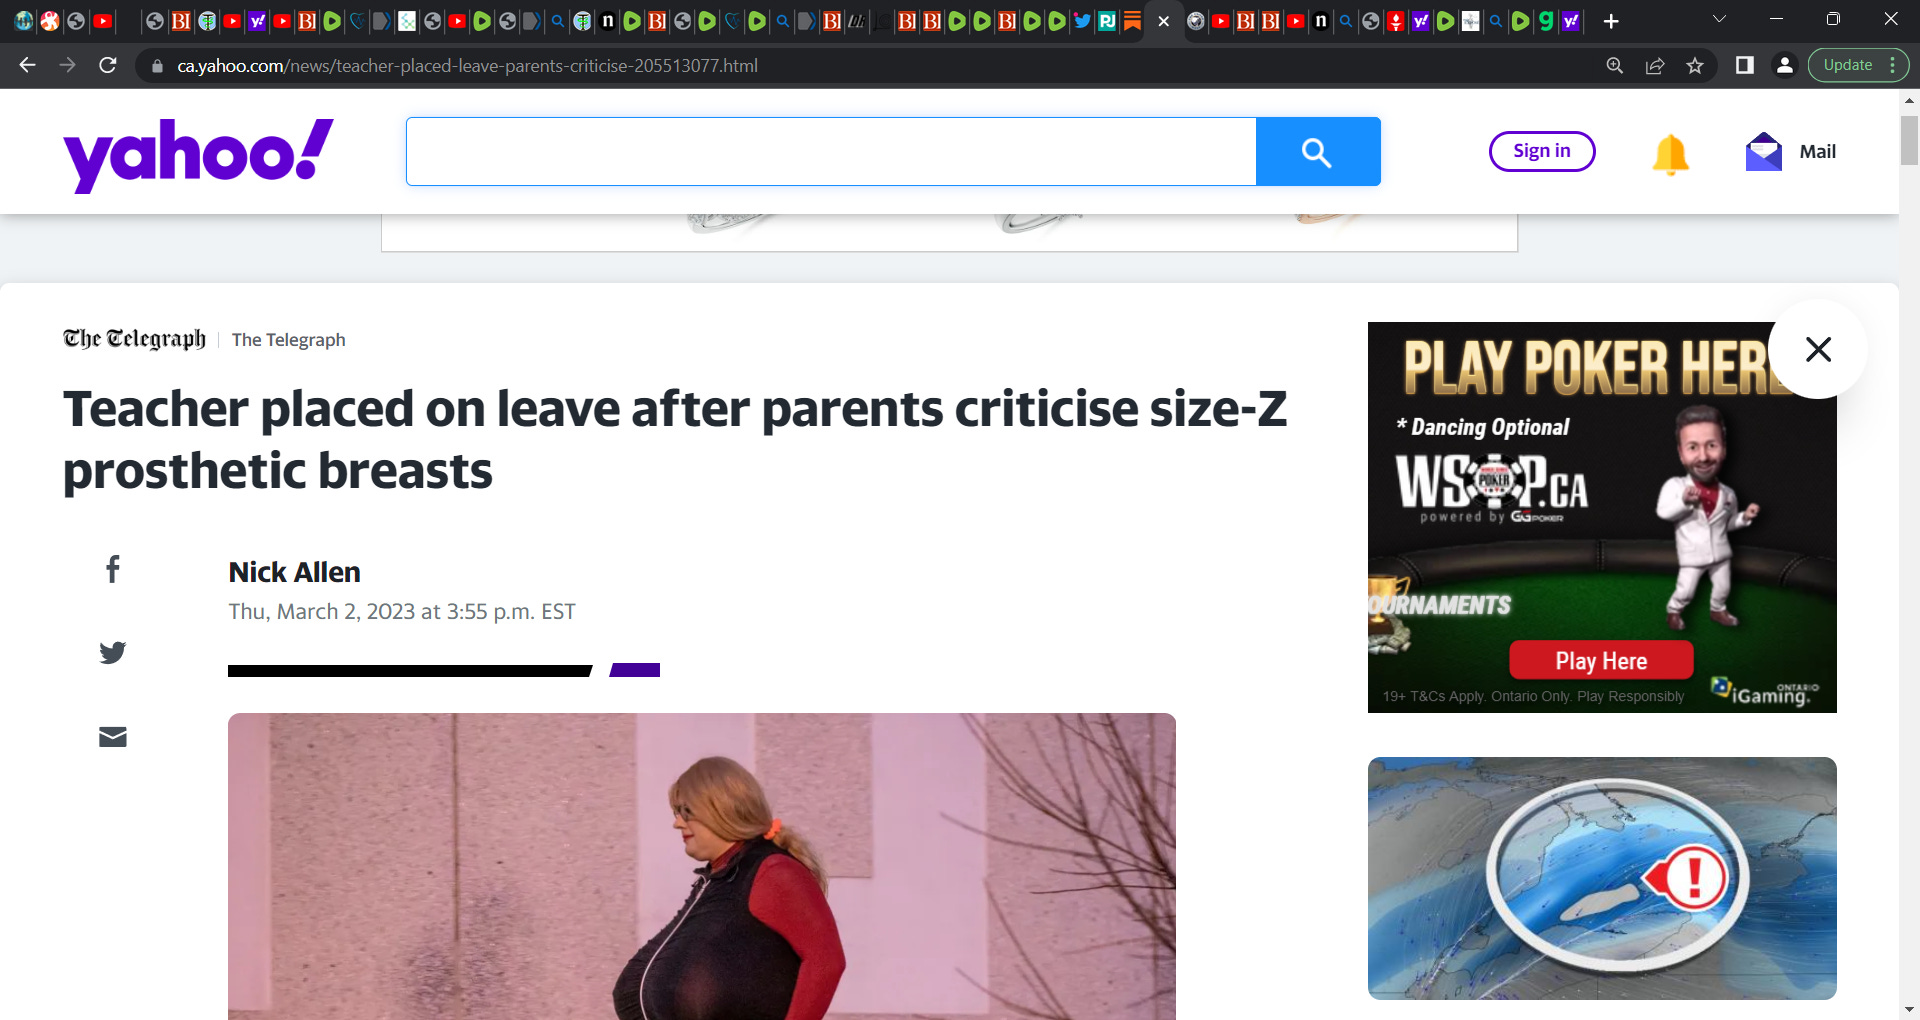Switch to the PJ Media tab
Viewport: 1920px width, 1020px height.
tap(1107, 21)
